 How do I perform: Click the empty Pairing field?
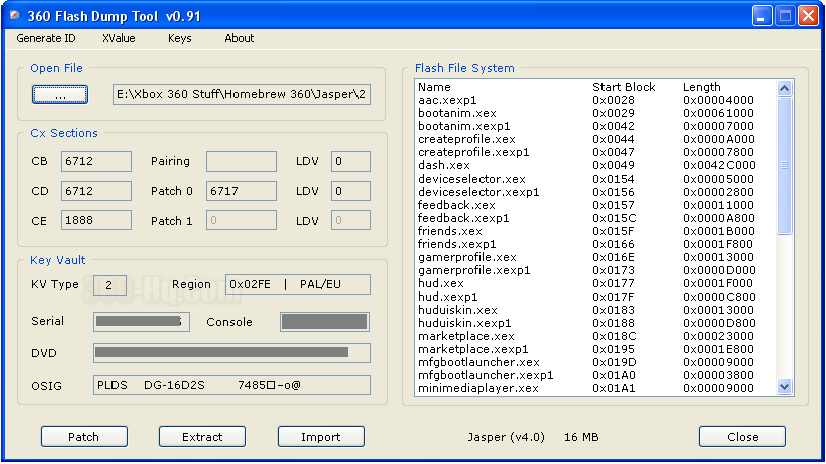click(x=241, y=162)
